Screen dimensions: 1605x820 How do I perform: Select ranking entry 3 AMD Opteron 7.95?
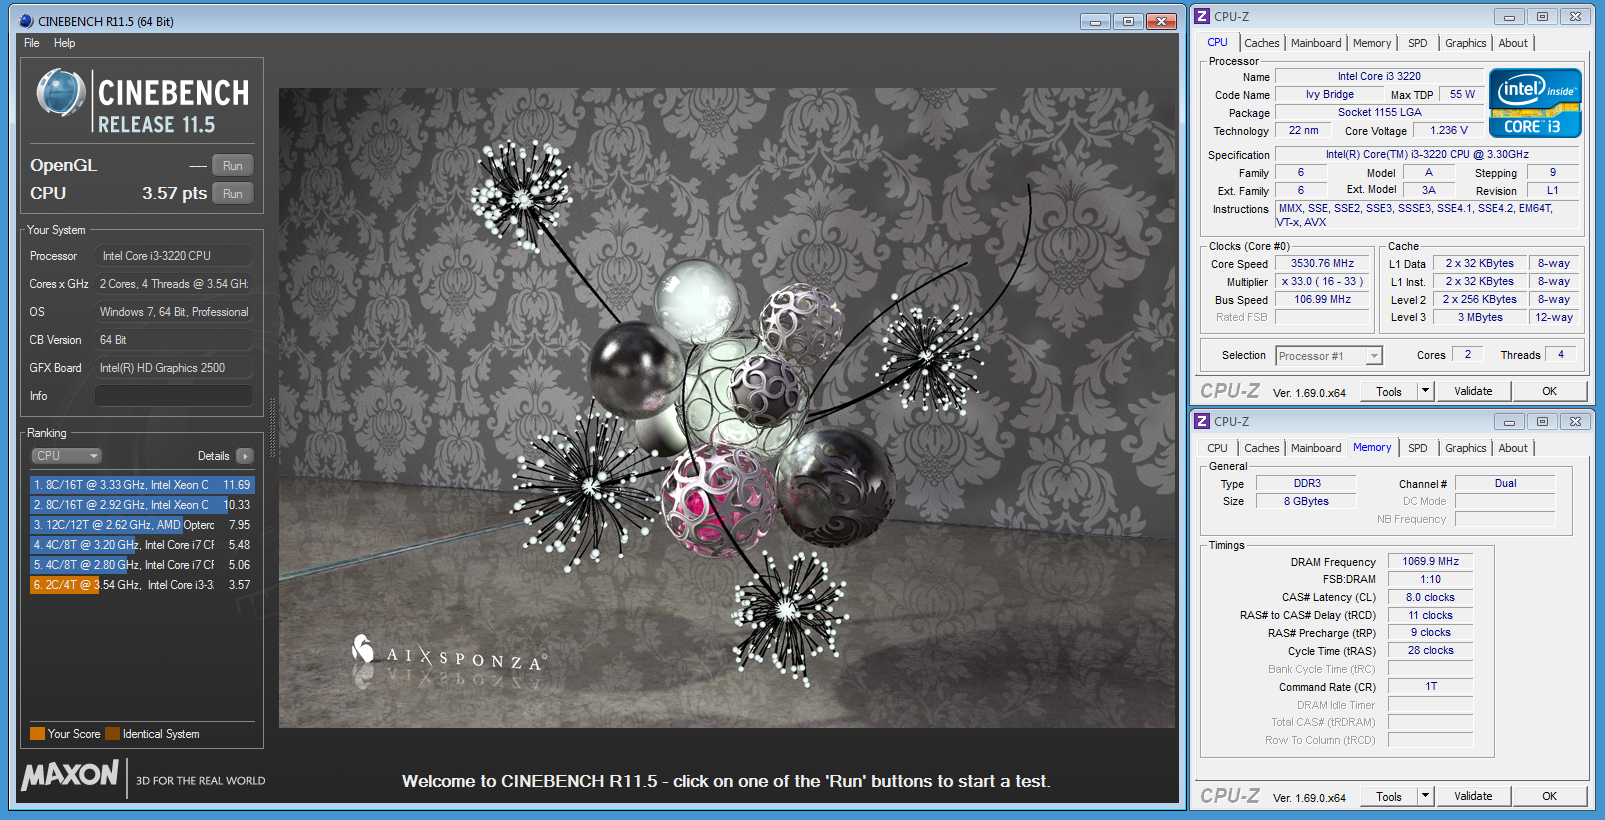[x=142, y=525]
